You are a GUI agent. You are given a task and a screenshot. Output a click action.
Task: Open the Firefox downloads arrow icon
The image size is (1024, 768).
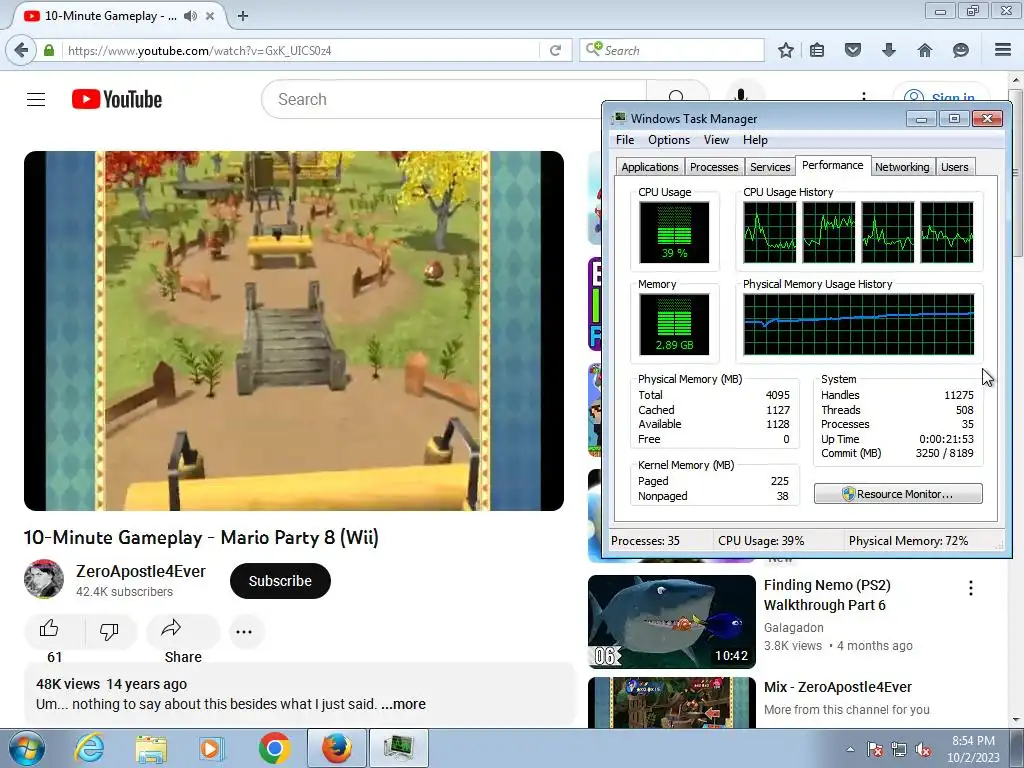(x=889, y=50)
